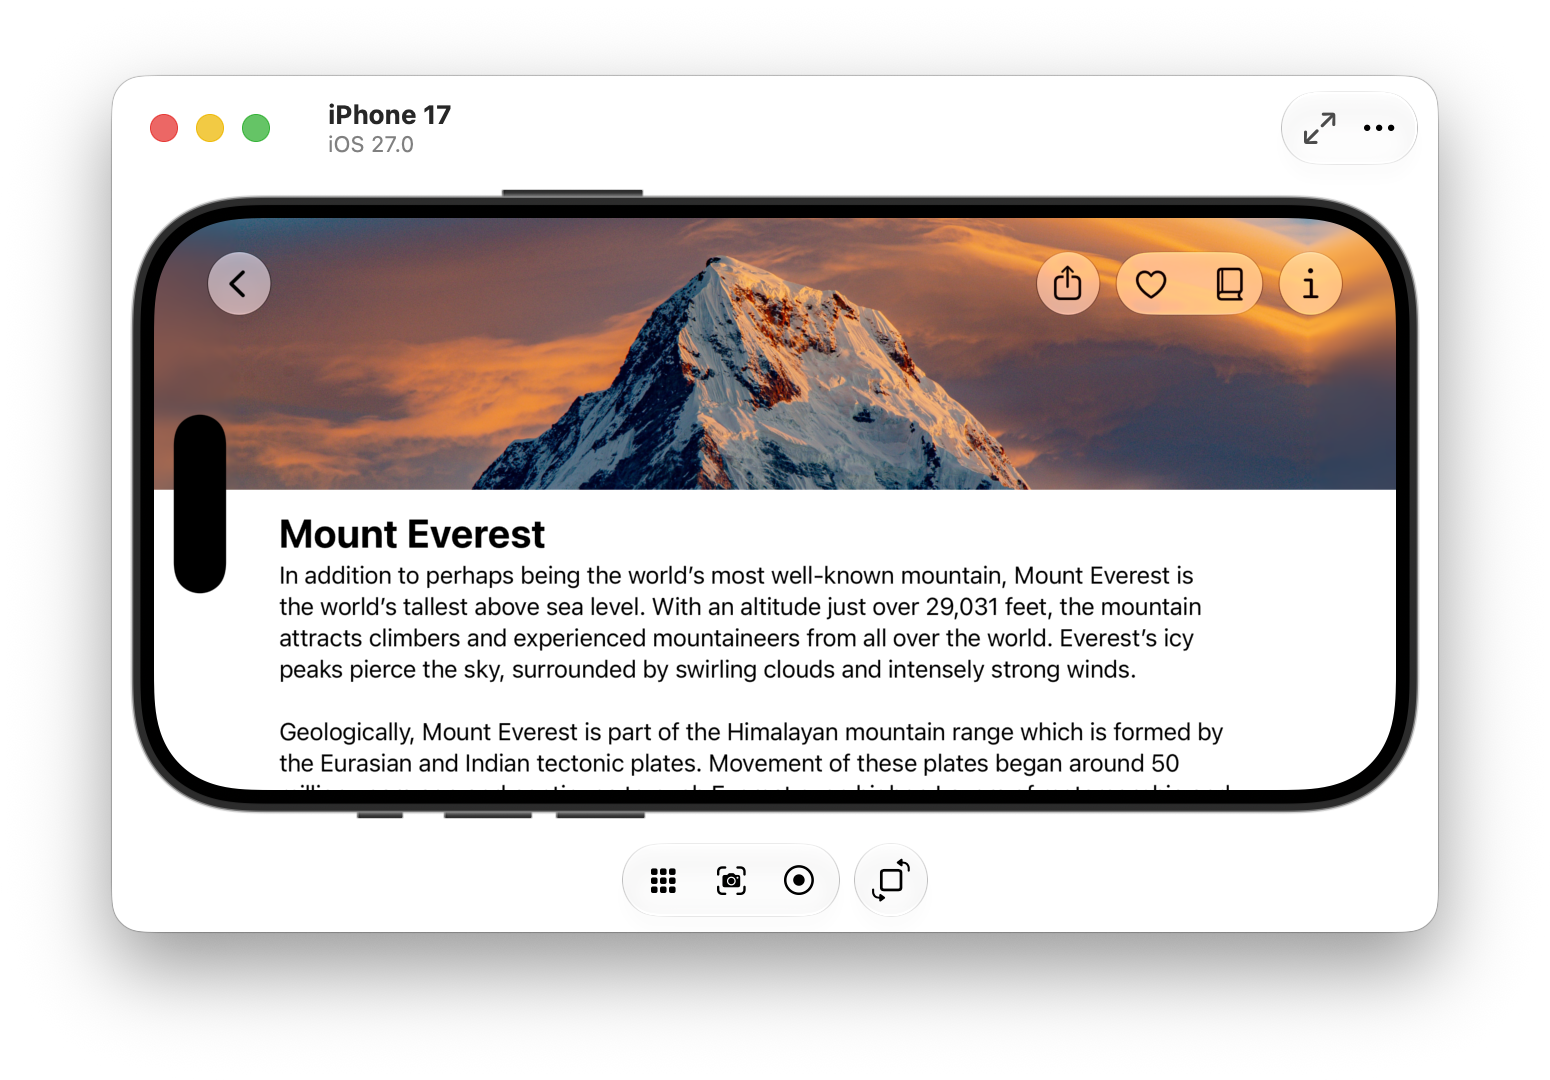The width and height of the screenshot is (1550, 1080).
Task: Select the iPhone 17 device name
Action: point(389,115)
